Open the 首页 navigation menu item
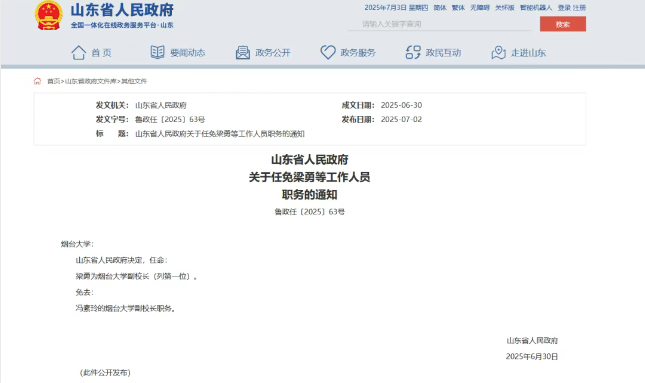The image size is (645, 383). click(x=101, y=53)
